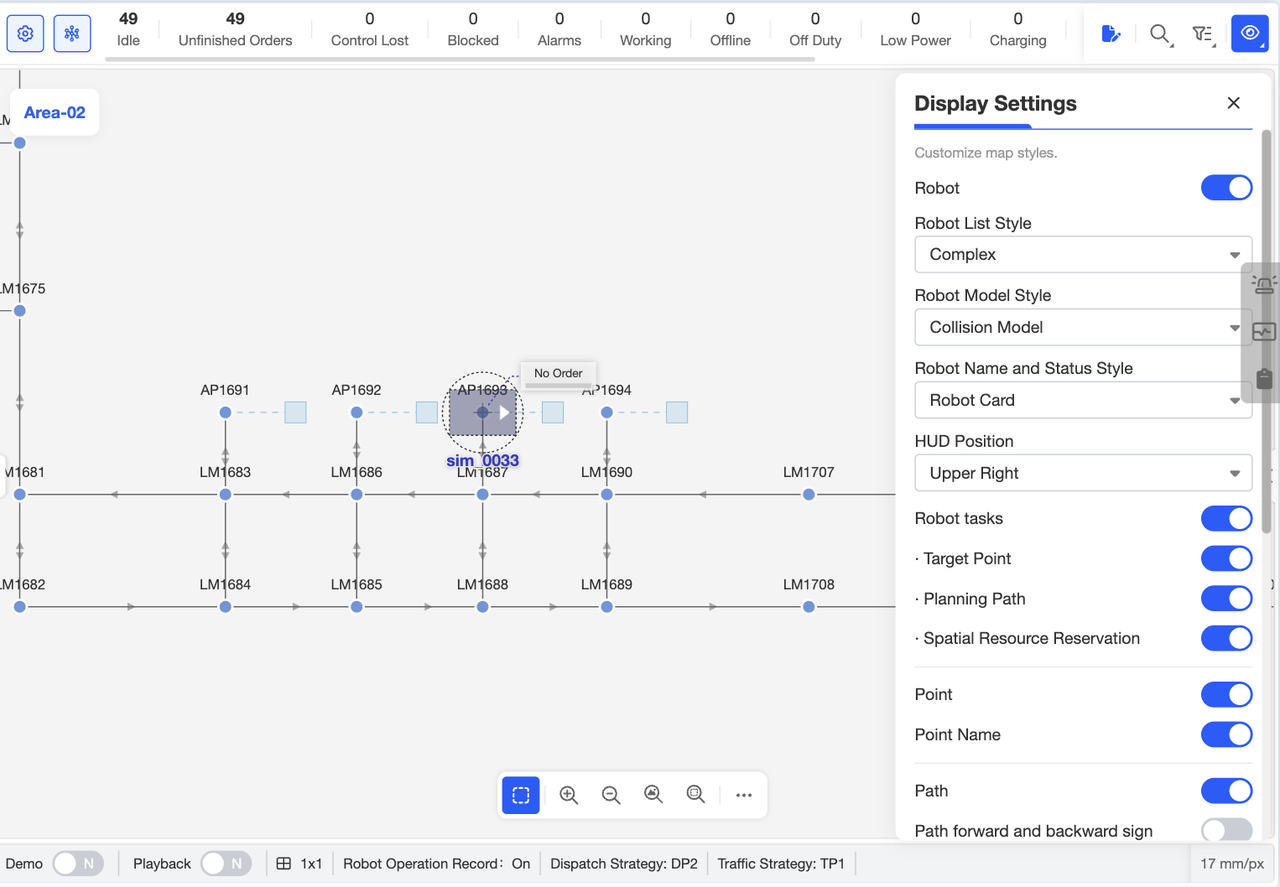Change the HUD Position dropdown
The image size is (1280, 887).
tap(1083, 472)
